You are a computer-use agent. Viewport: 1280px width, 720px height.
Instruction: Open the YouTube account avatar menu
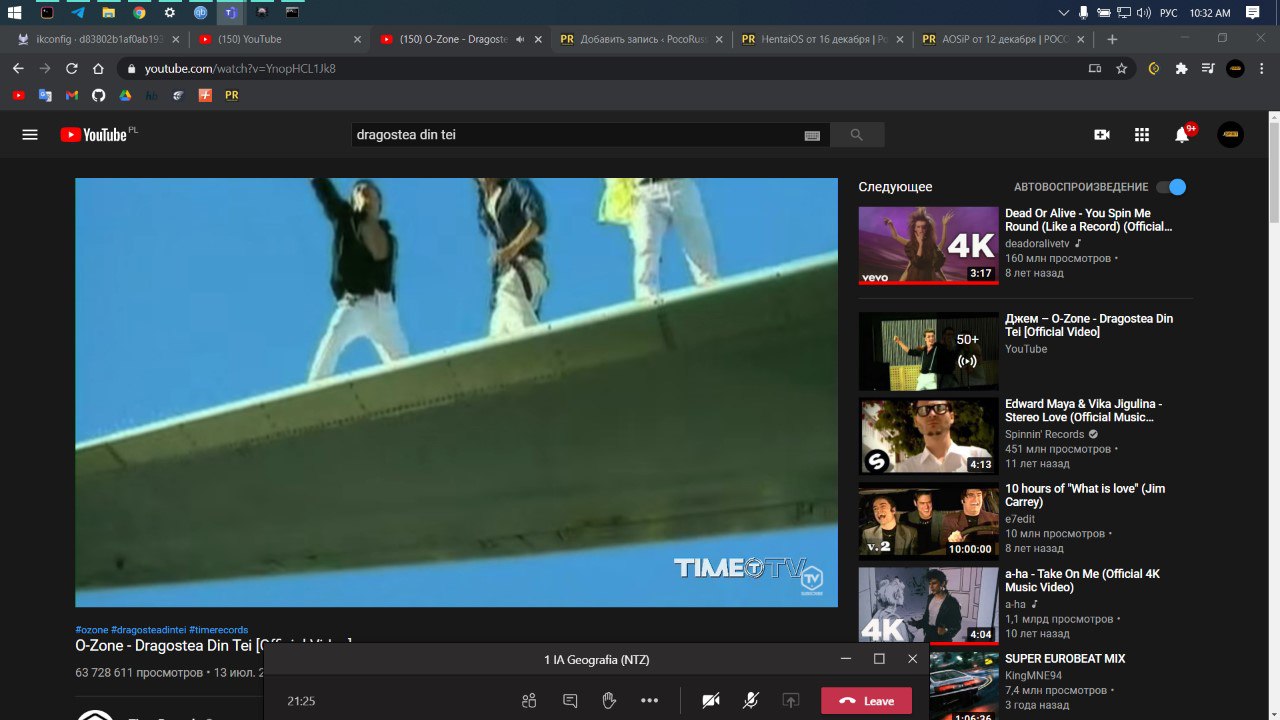pyautogui.click(x=1230, y=135)
